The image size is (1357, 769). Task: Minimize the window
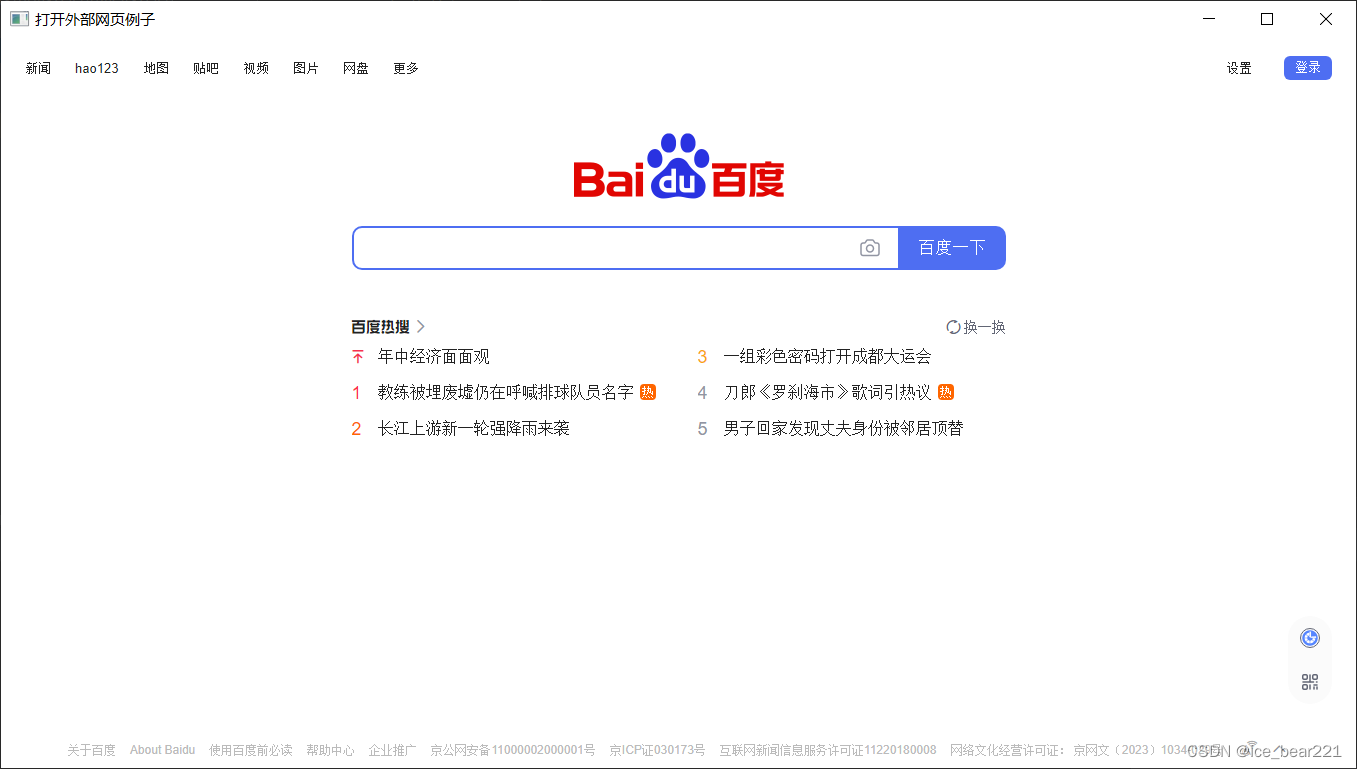pyautogui.click(x=1209, y=19)
